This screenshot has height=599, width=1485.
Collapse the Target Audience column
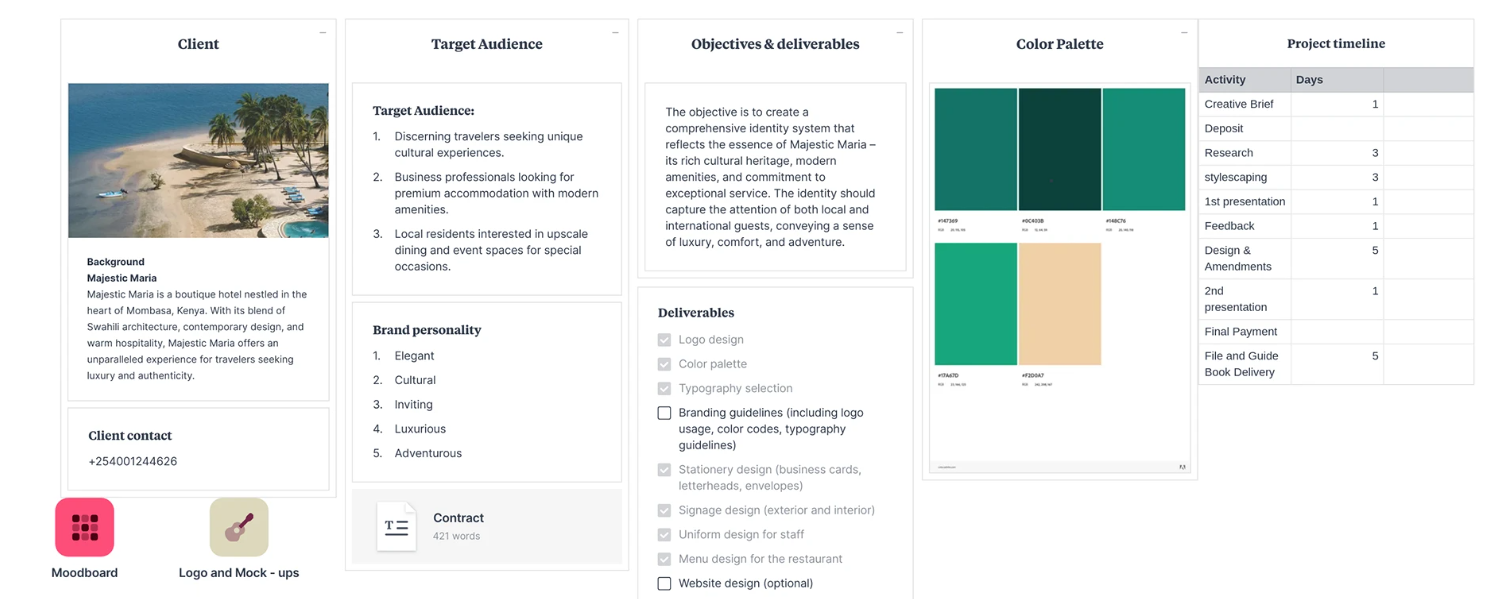coord(615,33)
